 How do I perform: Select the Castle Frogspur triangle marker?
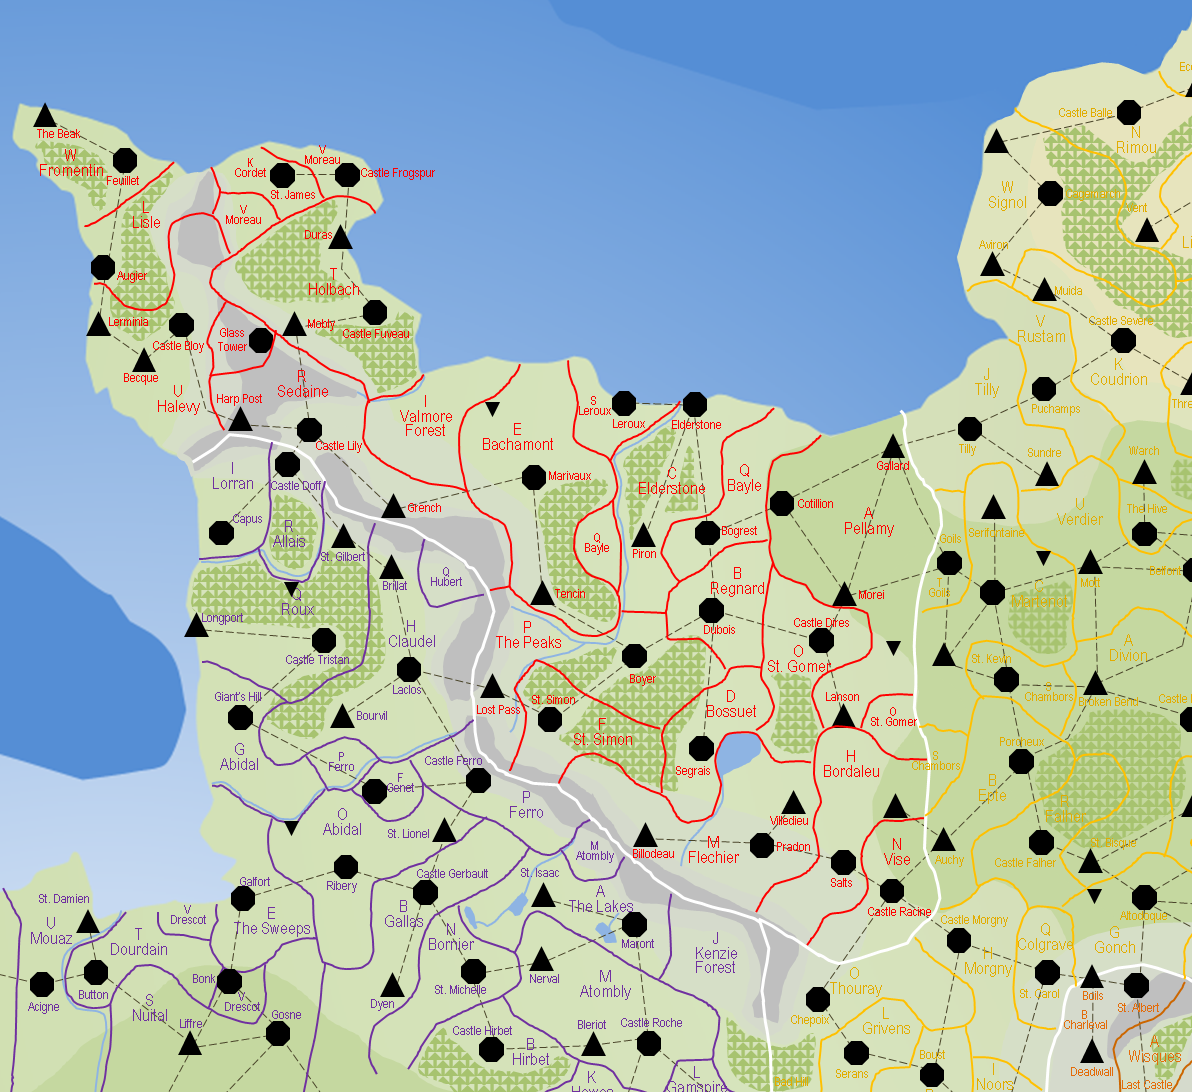(x=345, y=176)
